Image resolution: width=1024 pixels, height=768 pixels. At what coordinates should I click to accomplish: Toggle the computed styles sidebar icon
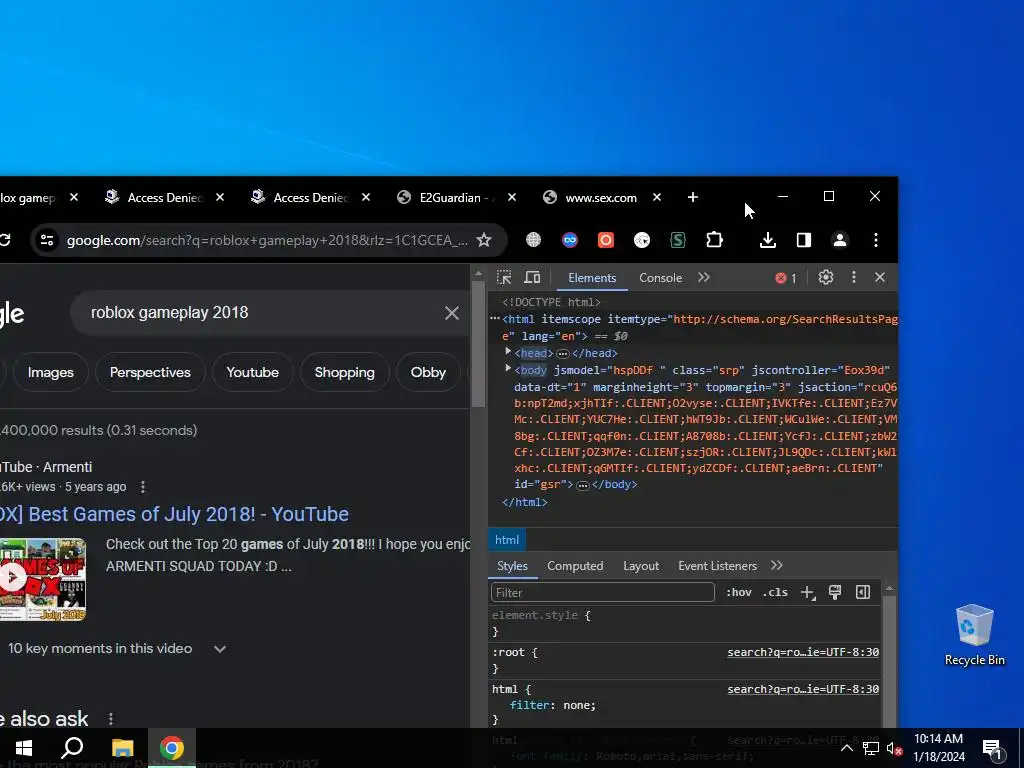point(863,592)
